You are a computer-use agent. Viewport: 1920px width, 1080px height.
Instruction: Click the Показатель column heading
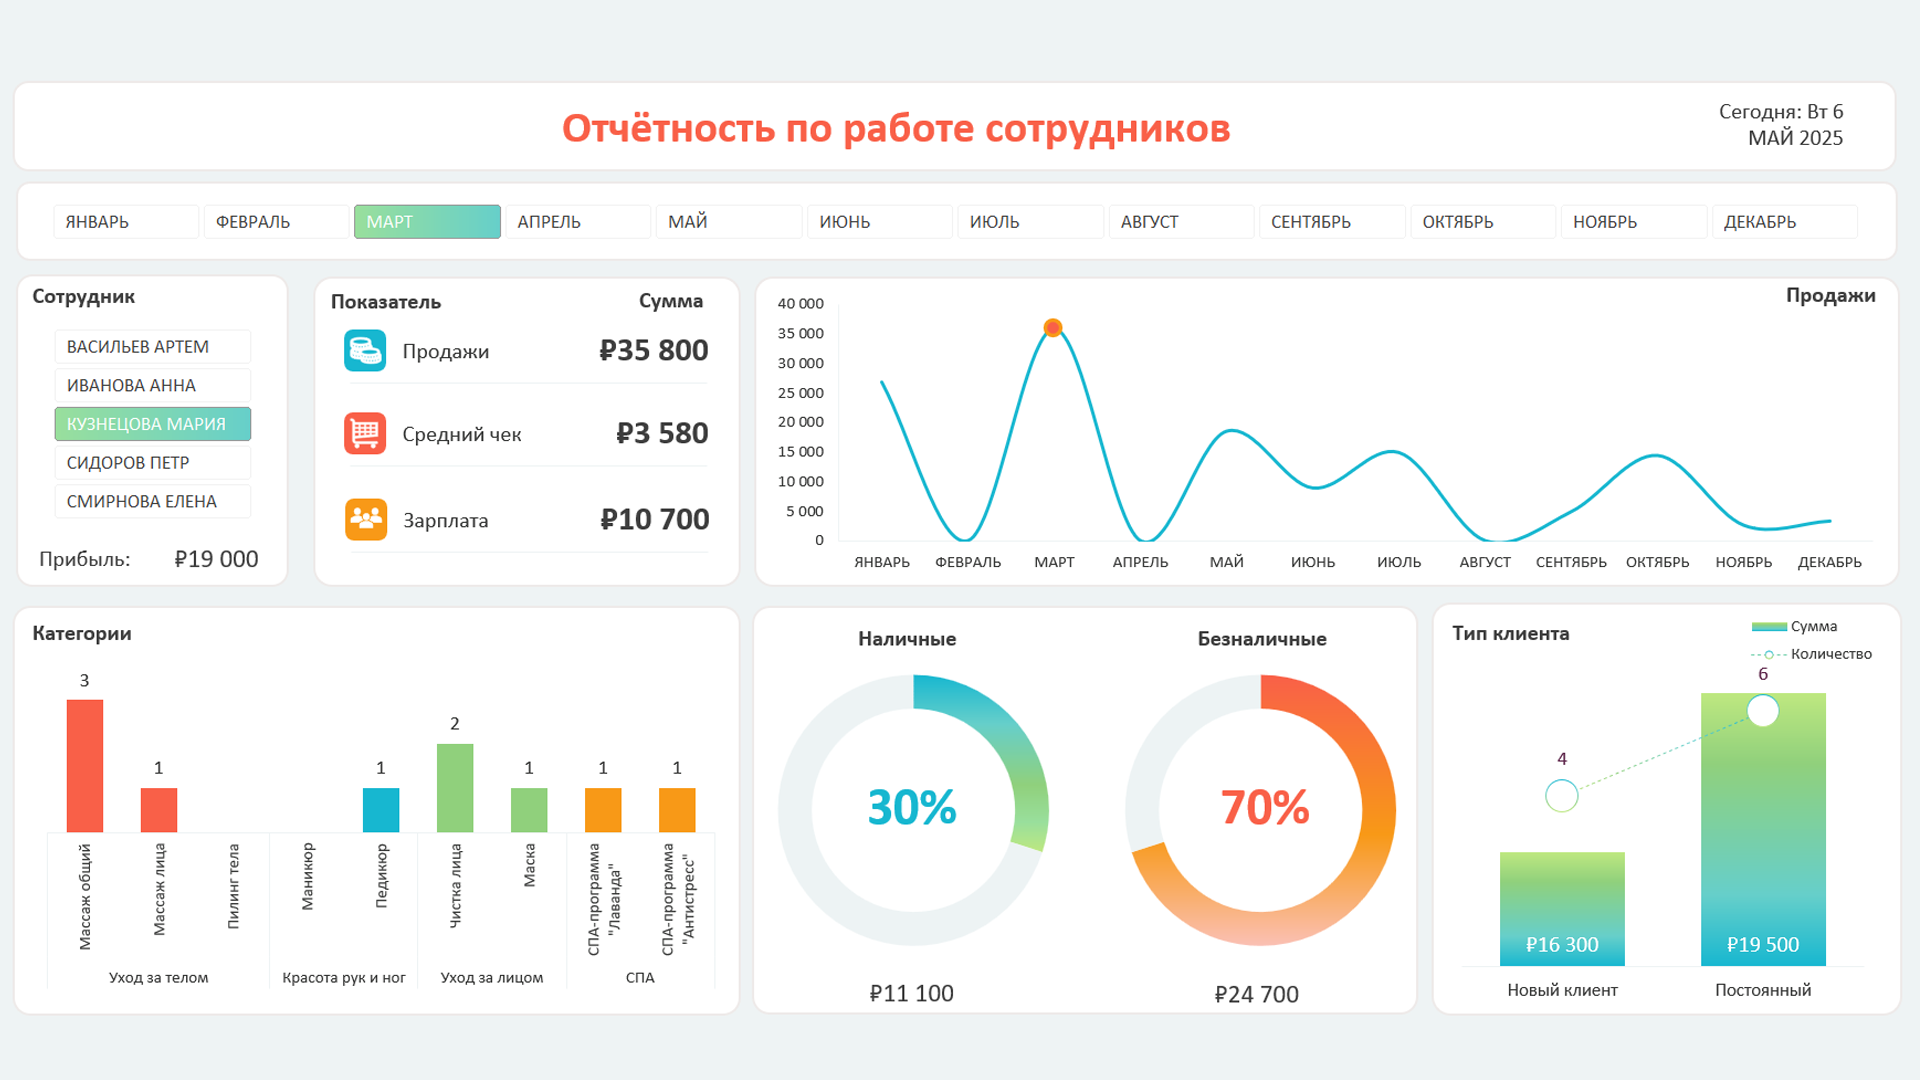click(386, 301)
